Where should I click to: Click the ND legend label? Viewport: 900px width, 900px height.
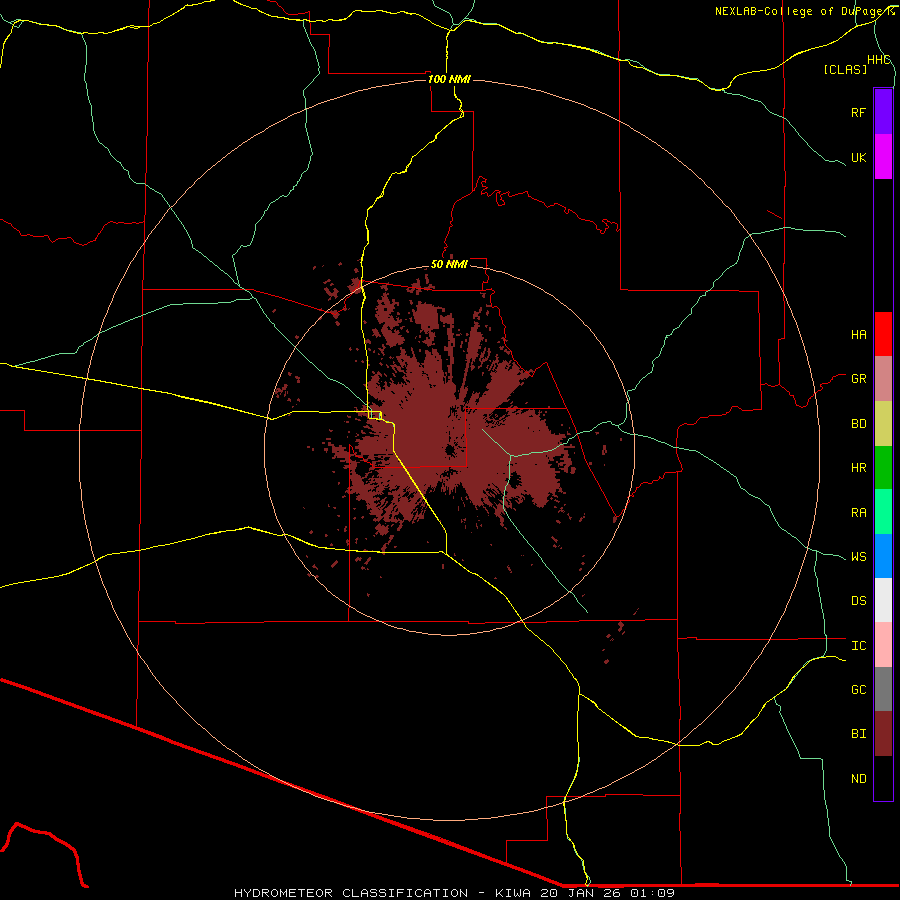(858, 779)
